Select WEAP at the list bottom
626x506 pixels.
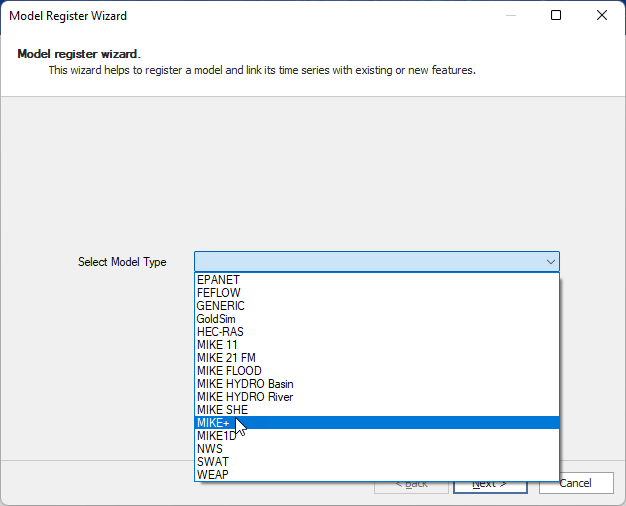377,474
